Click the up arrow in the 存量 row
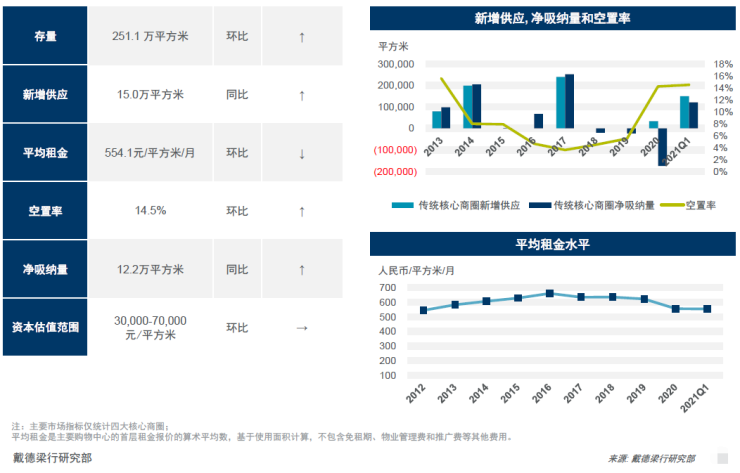The width and height of the screenshot is (740, 473). coord(302,36)
